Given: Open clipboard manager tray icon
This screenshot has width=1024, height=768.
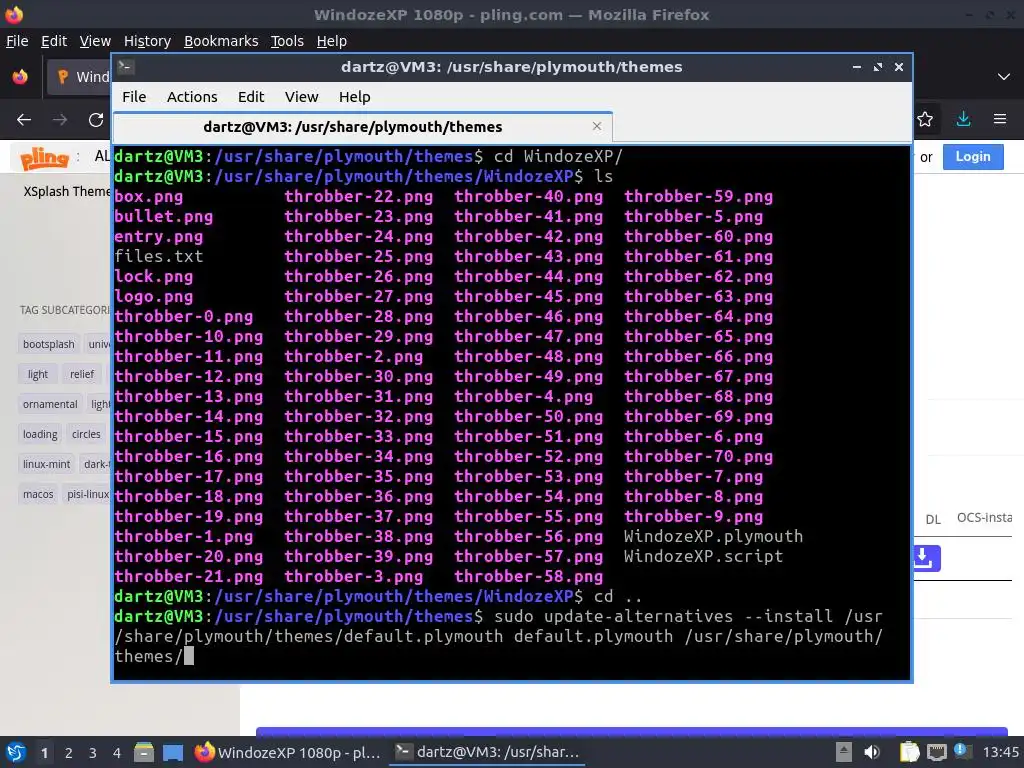Looking at the screenshot, I should tap(909, 752).
